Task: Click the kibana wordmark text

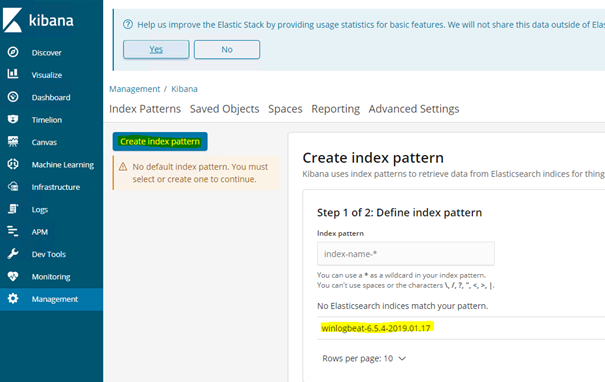Action: tap(51, 20)
